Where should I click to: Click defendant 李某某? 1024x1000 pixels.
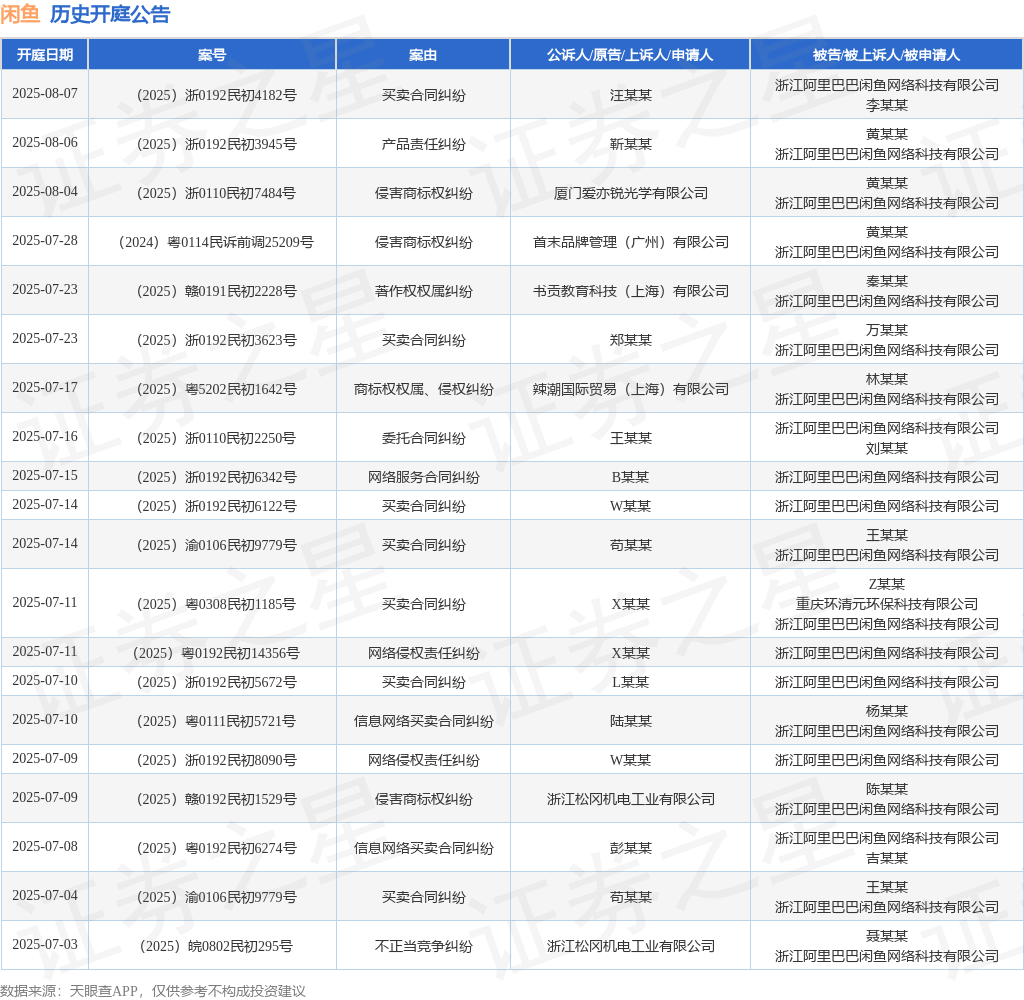click(887, 105)
